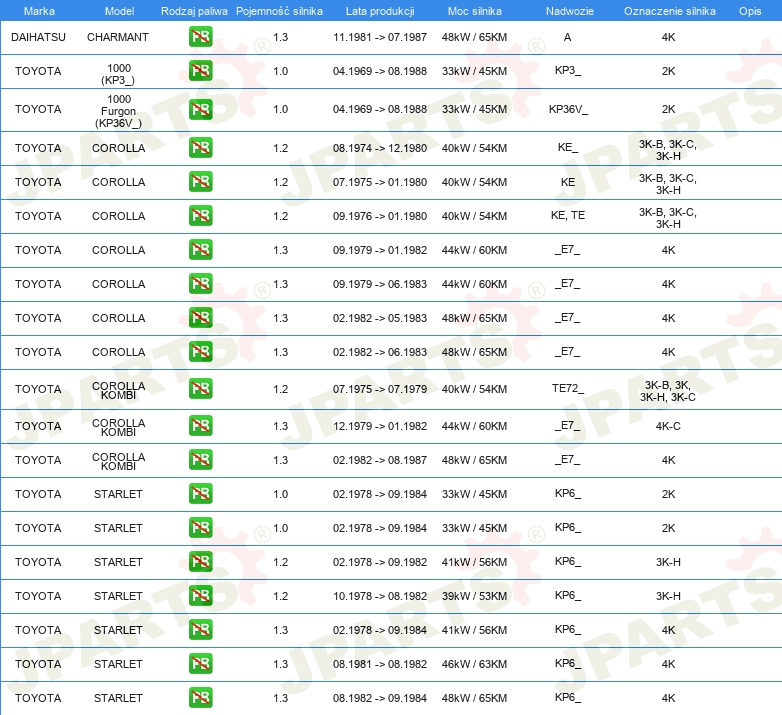Select the fuel icon for the Corolla Kombi 4K-C row
Image resolution: width=782 pixels, height=715 pixels.
[200, 426]
